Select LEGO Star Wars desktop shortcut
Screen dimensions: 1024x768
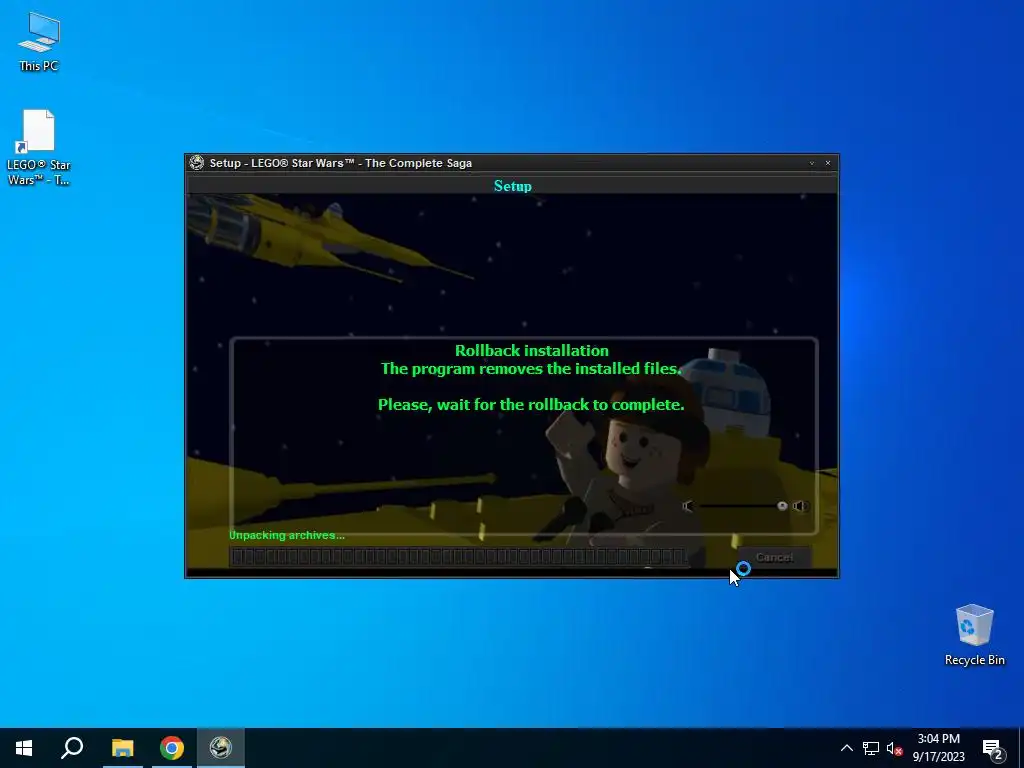tap(39, 148)
